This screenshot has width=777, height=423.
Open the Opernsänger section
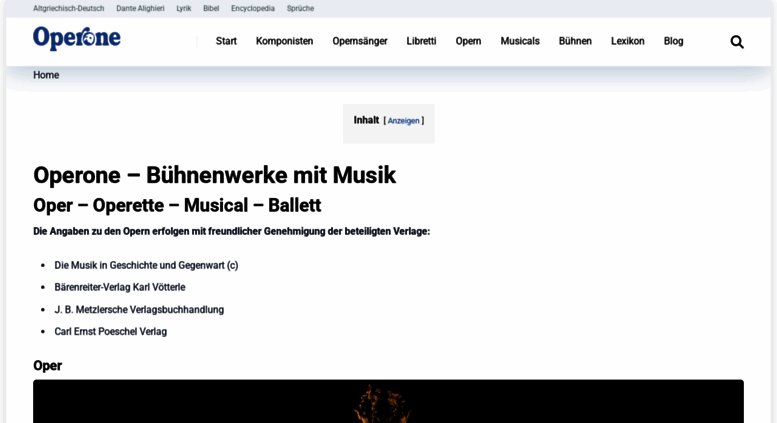coord(360,41)
